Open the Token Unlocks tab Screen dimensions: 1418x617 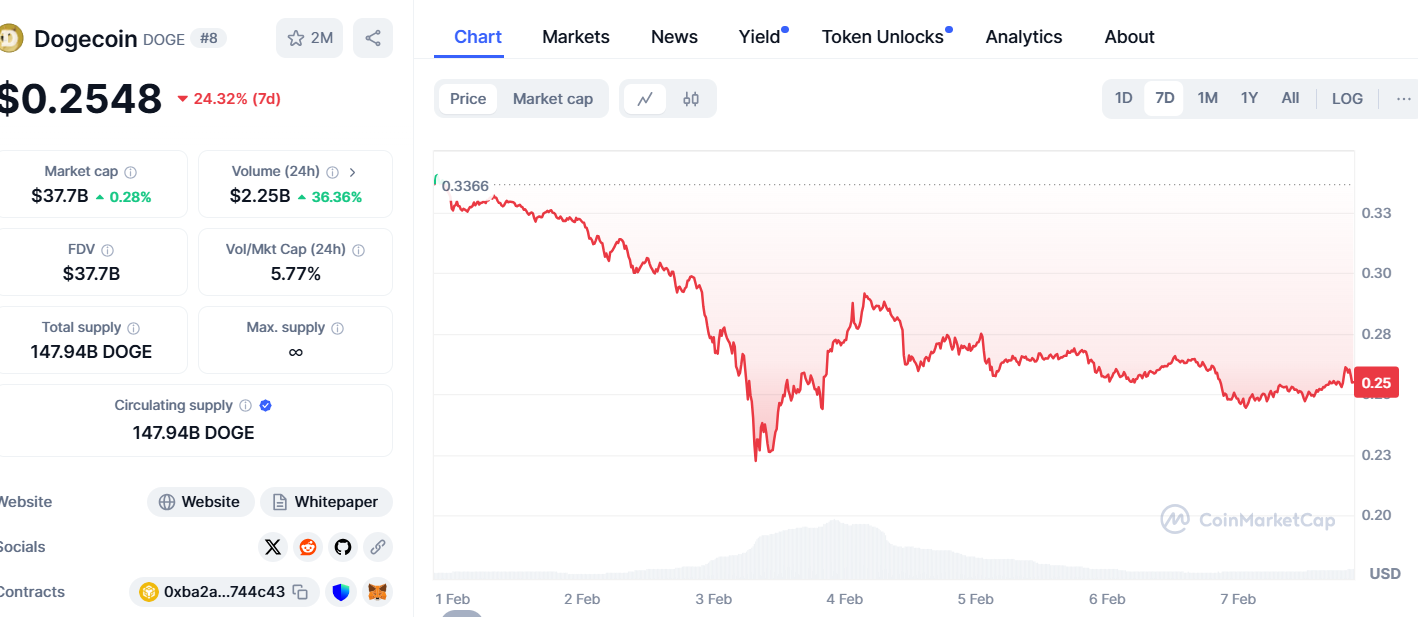[x=883, y=37]
